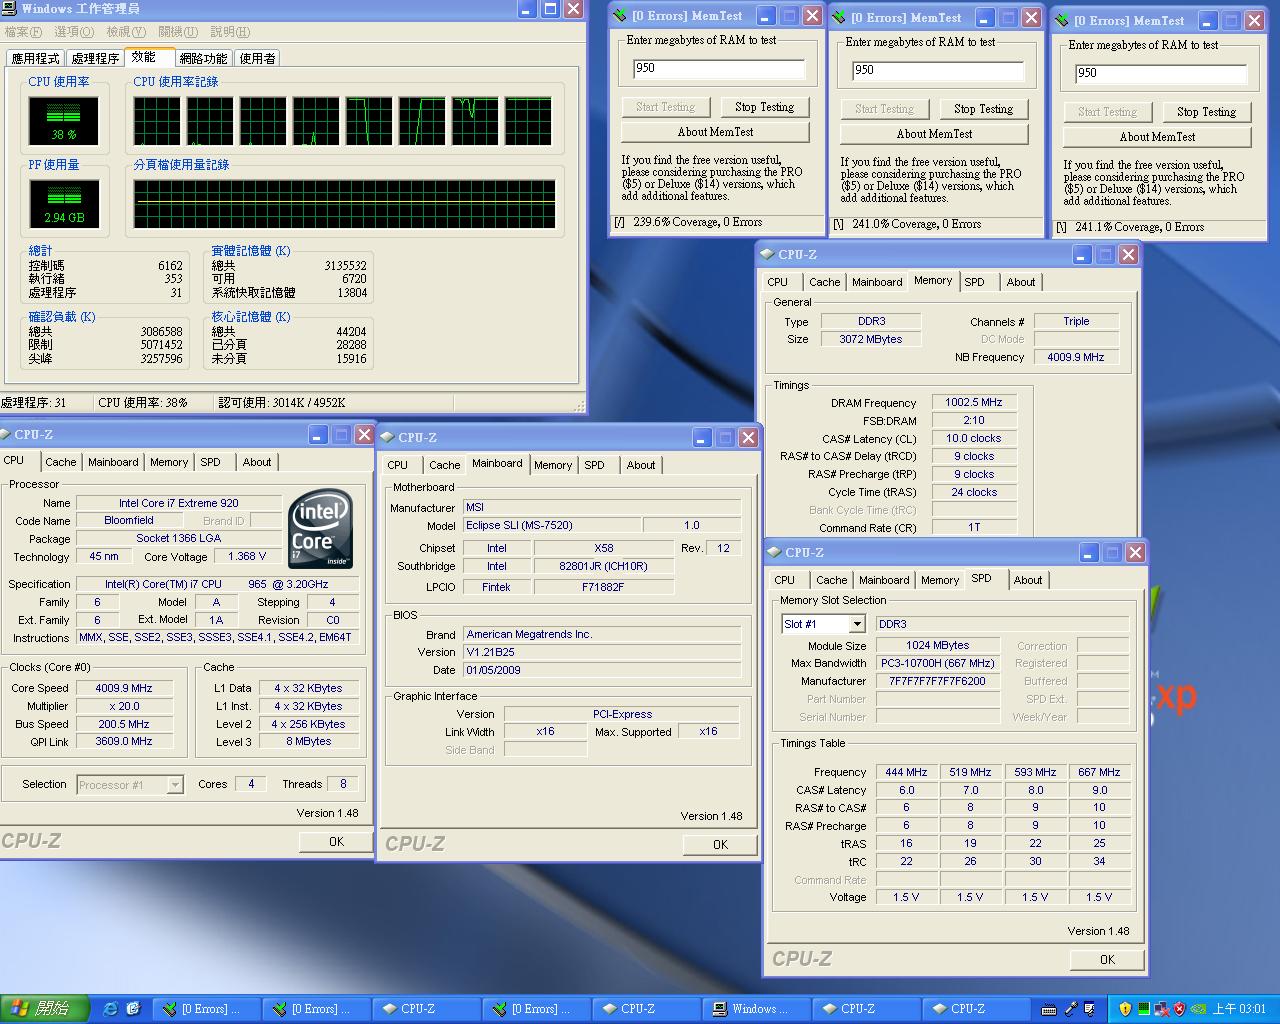Viewport: 1280px width, 1024px height.
Task: Open the 說明(H) menu in Task Manager
Action: (230, 32)
